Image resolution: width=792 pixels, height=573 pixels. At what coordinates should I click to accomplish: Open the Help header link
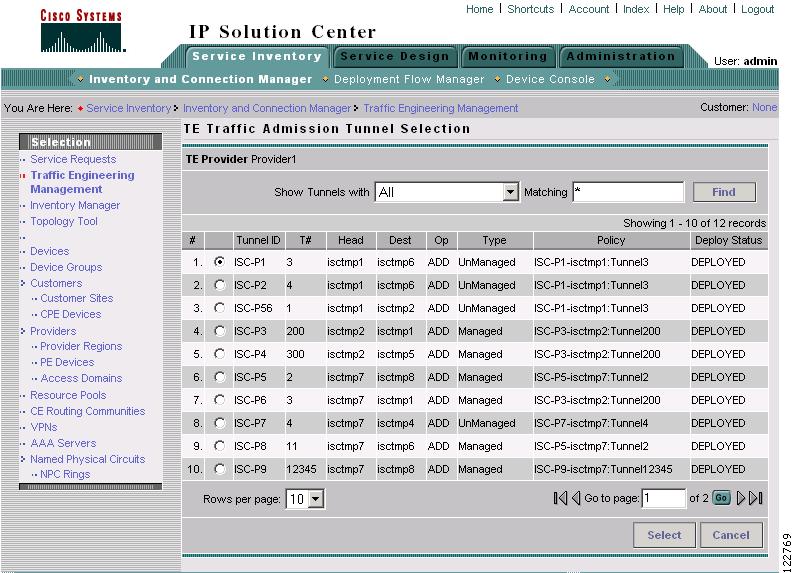click(673, 9)
